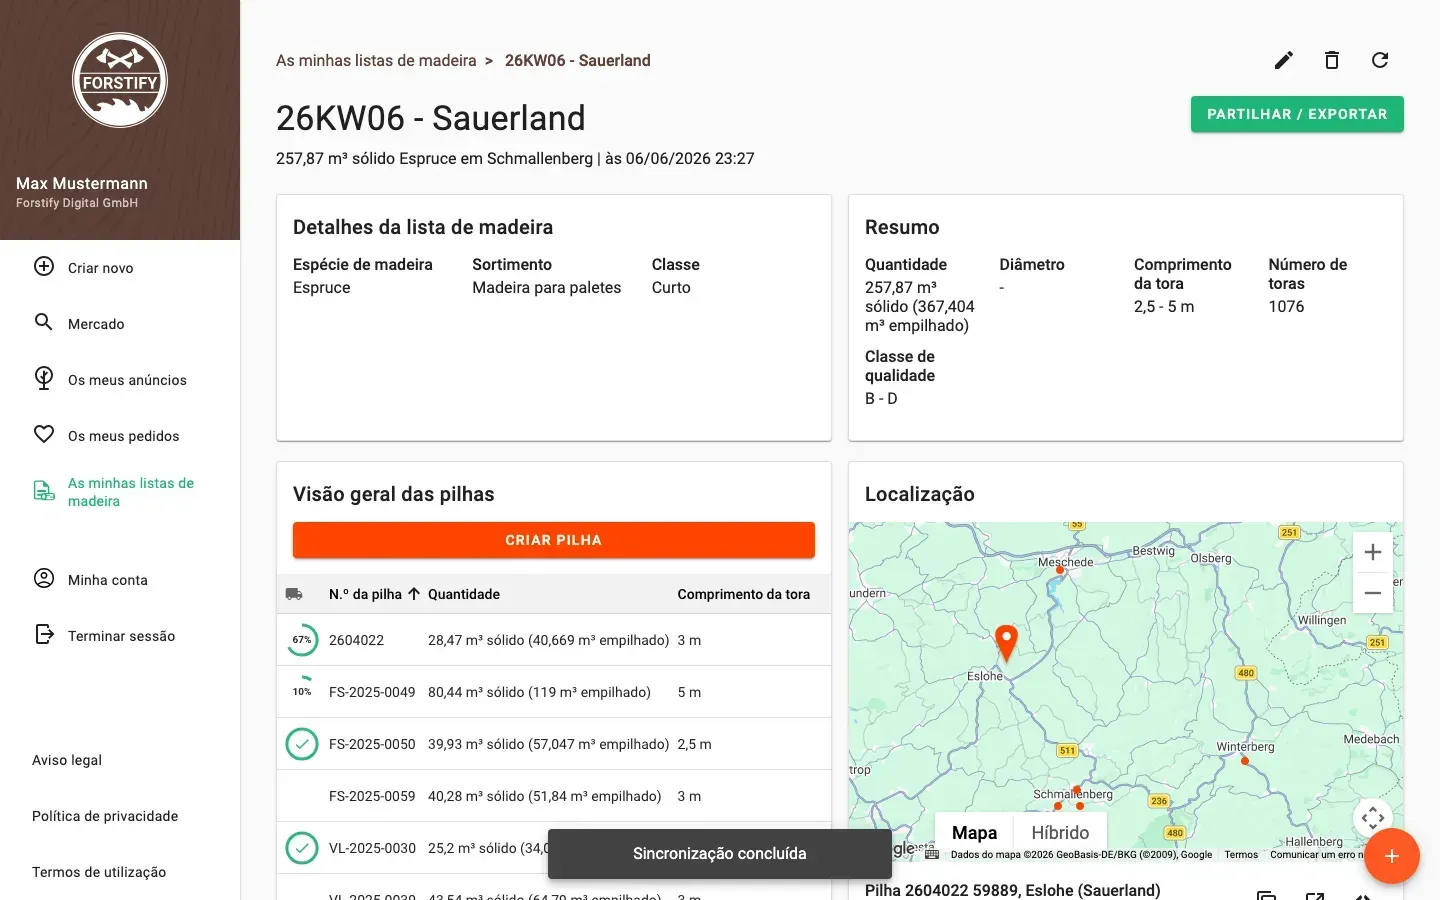Screen dimensions: 1440x900
Task: Select As minhas listas de madeira menu item
Action: click(120, 492)
